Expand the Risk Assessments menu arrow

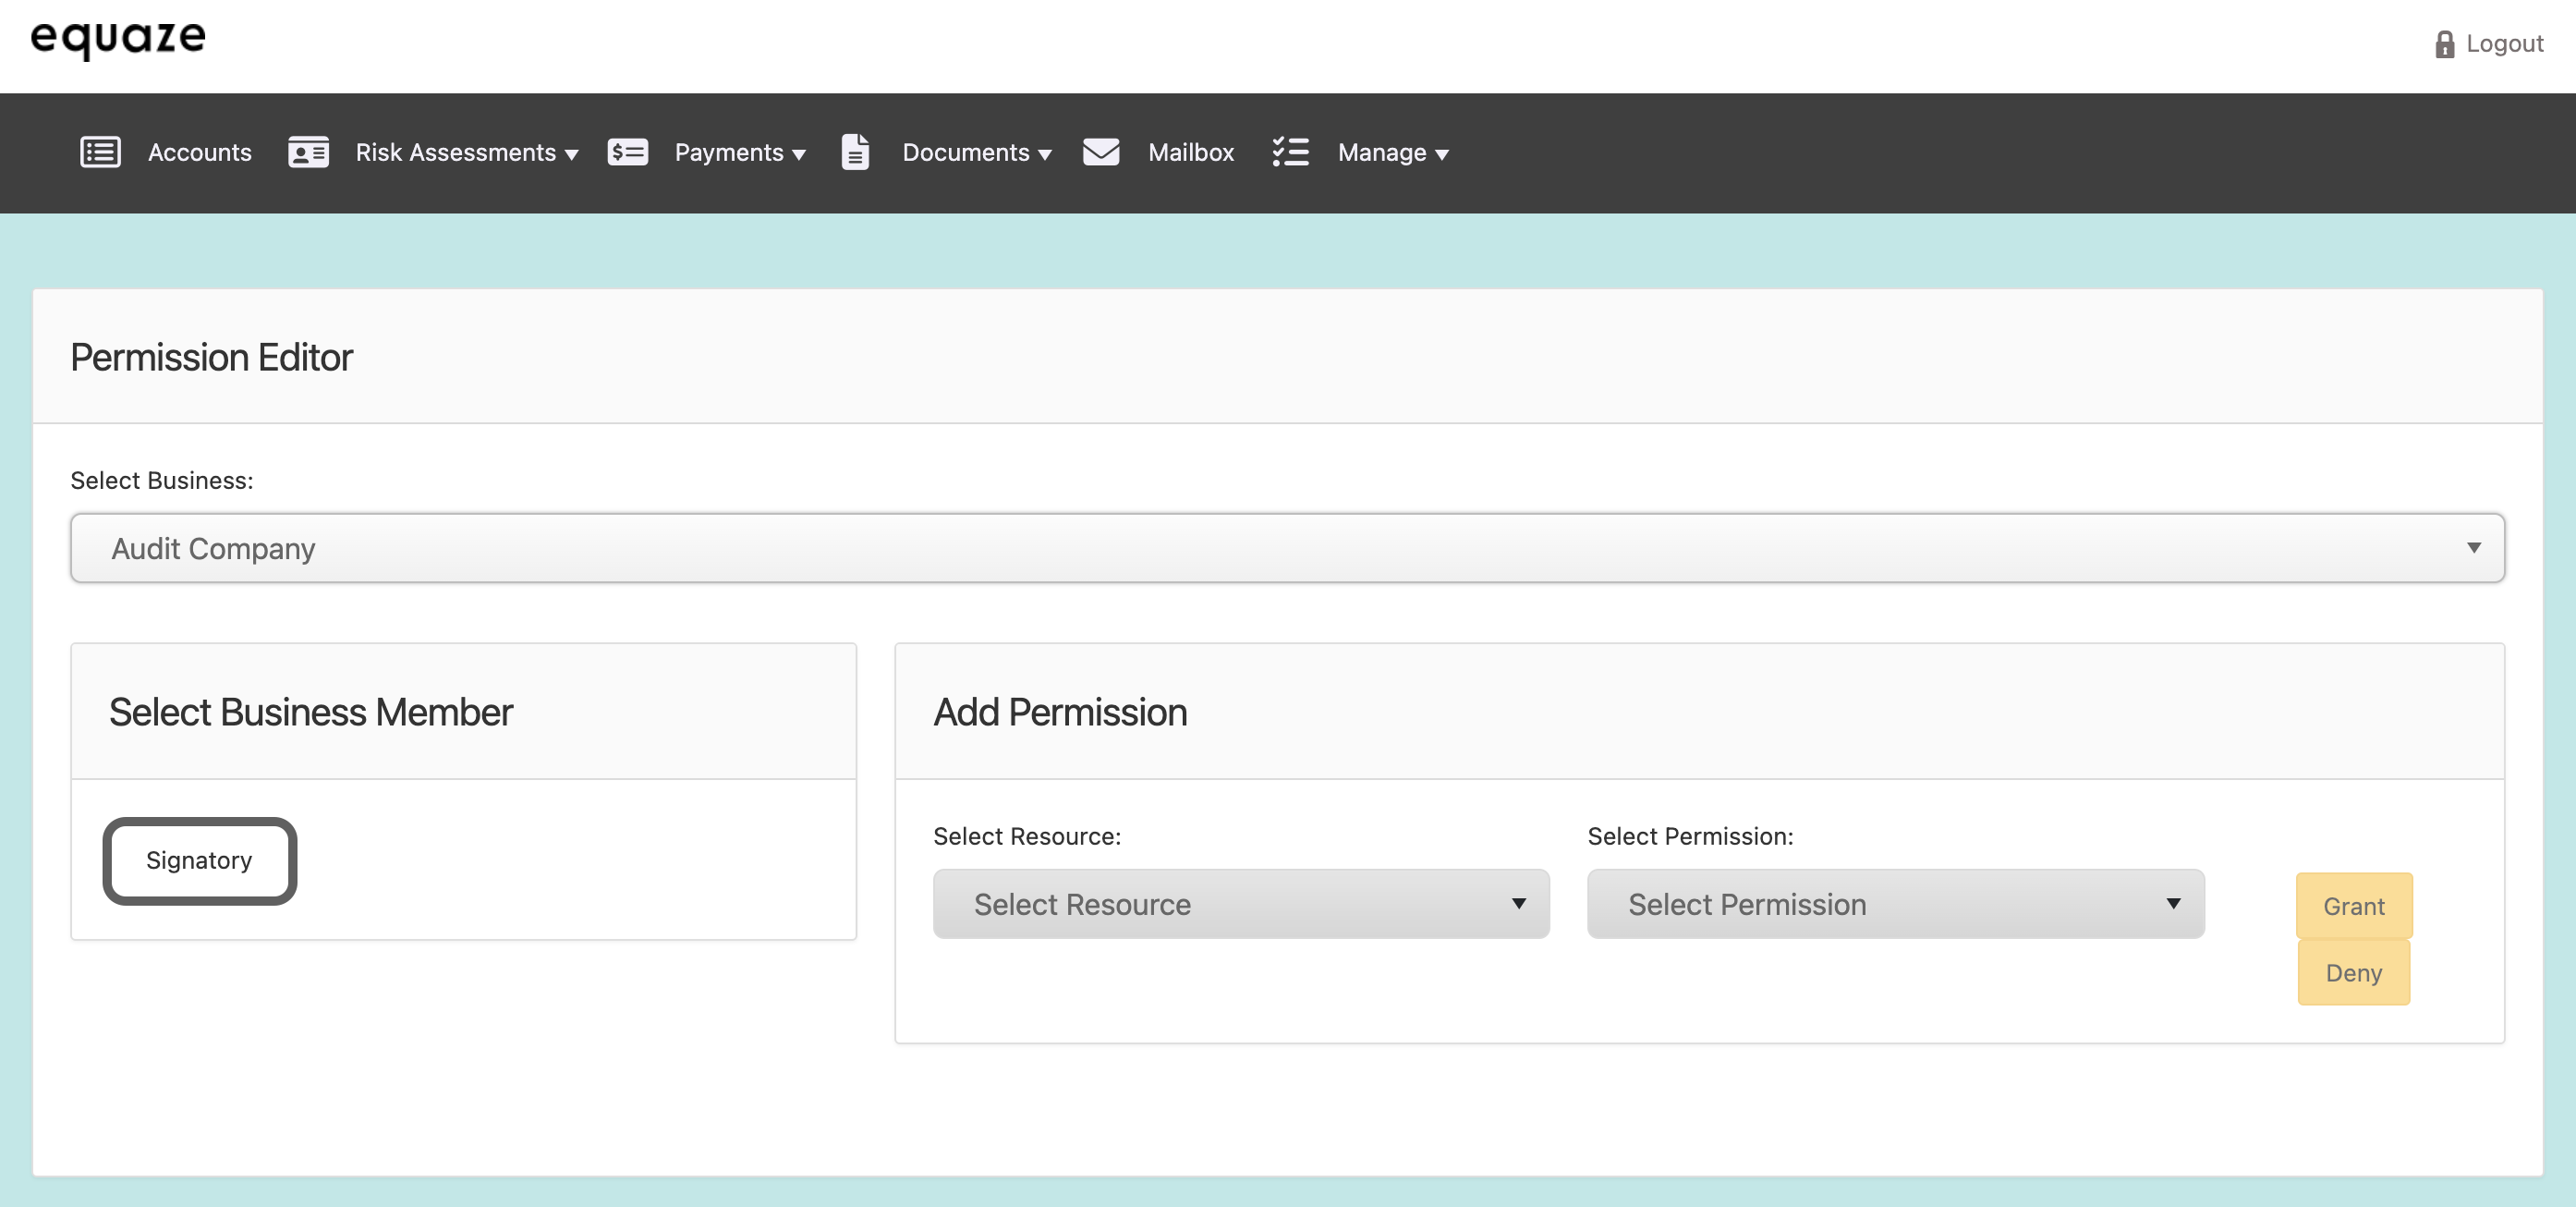[571, 154]
